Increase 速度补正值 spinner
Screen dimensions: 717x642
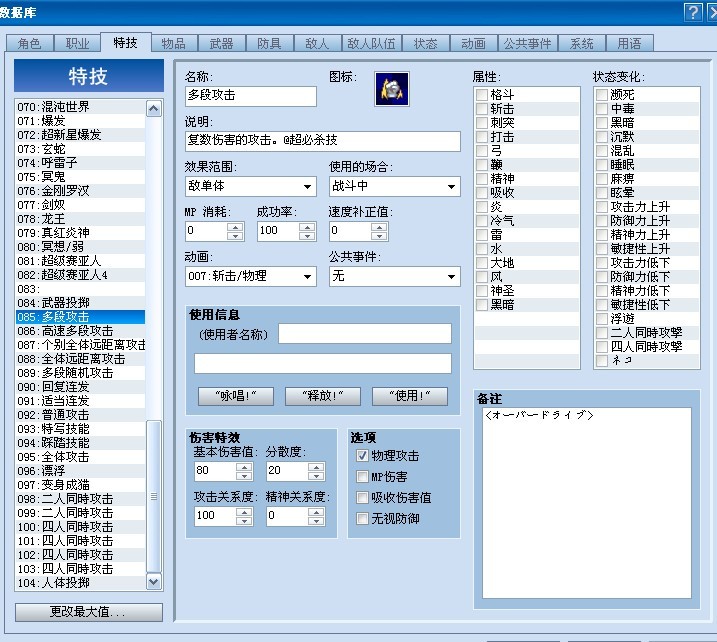coord(379,227)
